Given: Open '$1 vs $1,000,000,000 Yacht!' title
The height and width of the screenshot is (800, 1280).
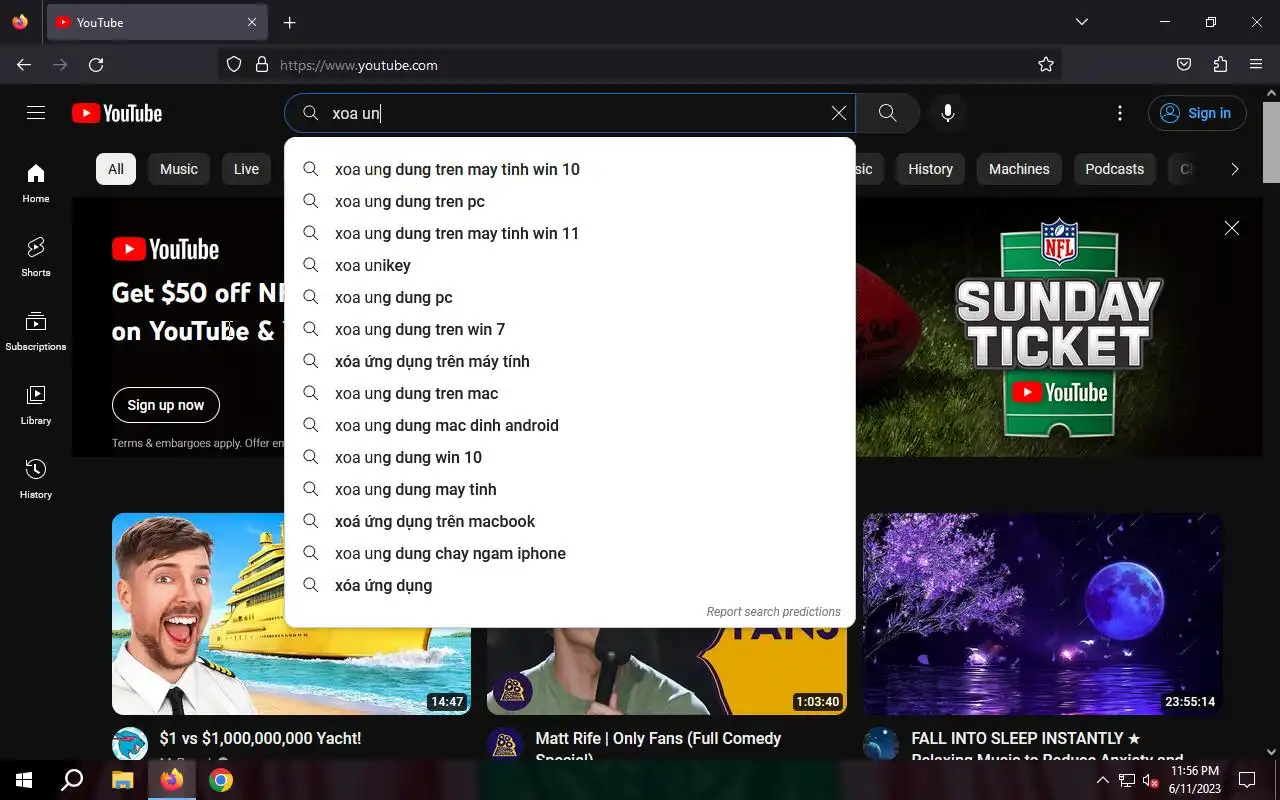Looking at the screenshot, I should point(260,738).
